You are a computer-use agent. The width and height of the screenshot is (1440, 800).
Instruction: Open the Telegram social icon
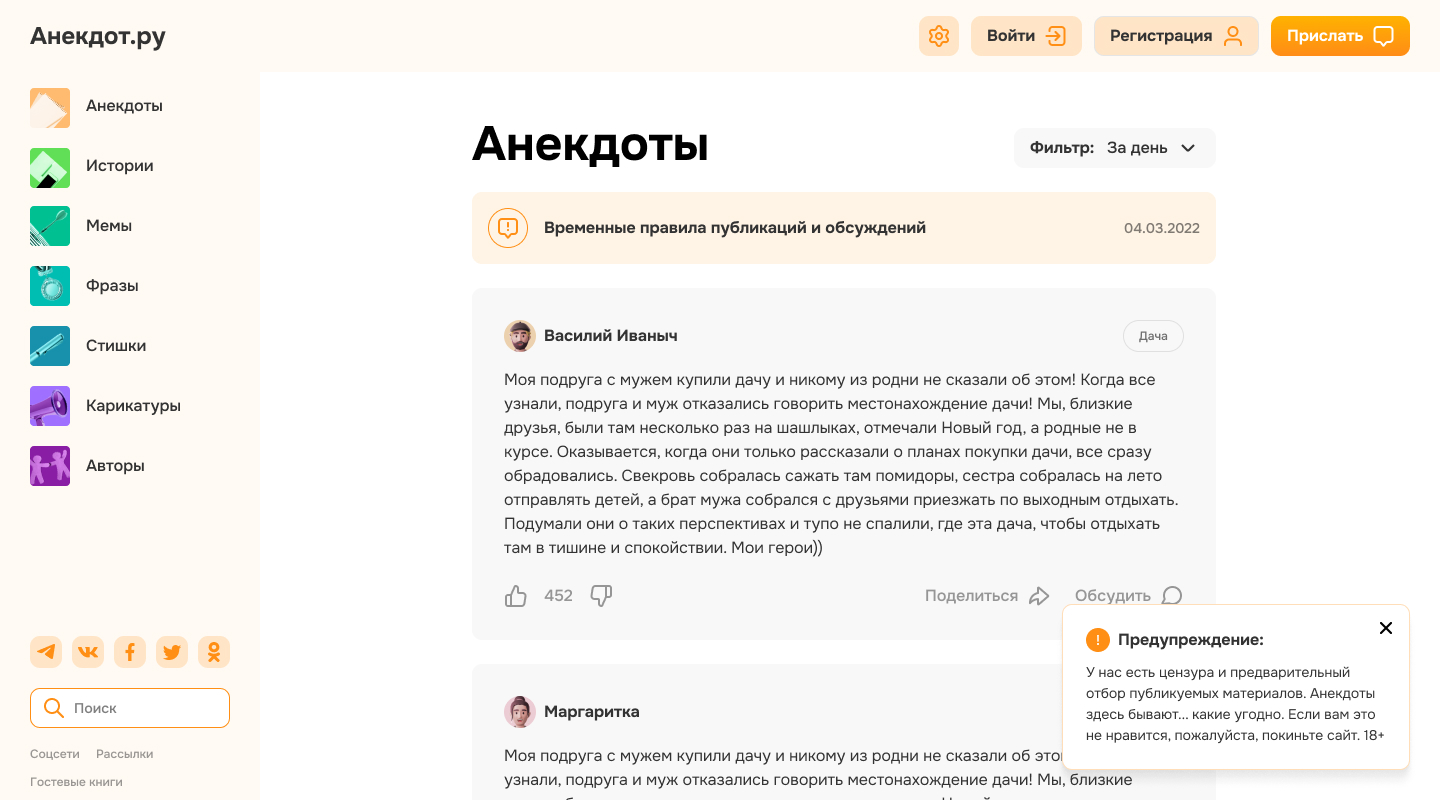pos(46,651)
